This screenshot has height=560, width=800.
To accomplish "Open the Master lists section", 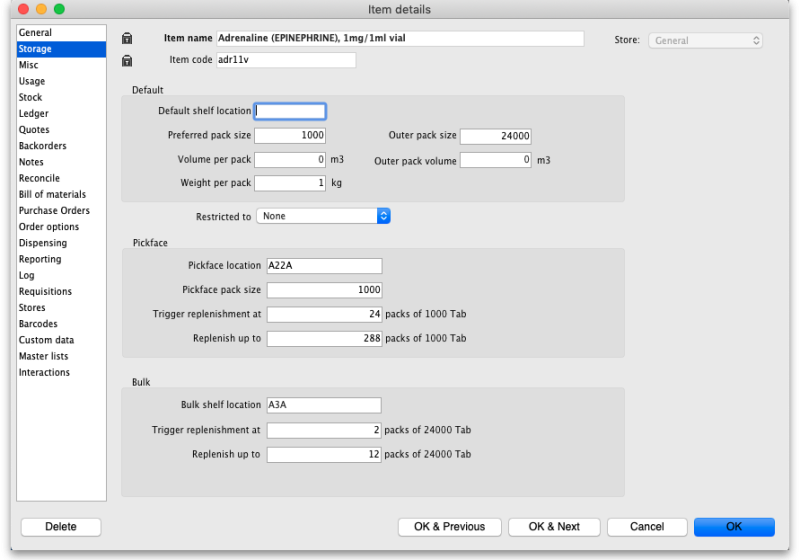I will (x=44, y=356).
